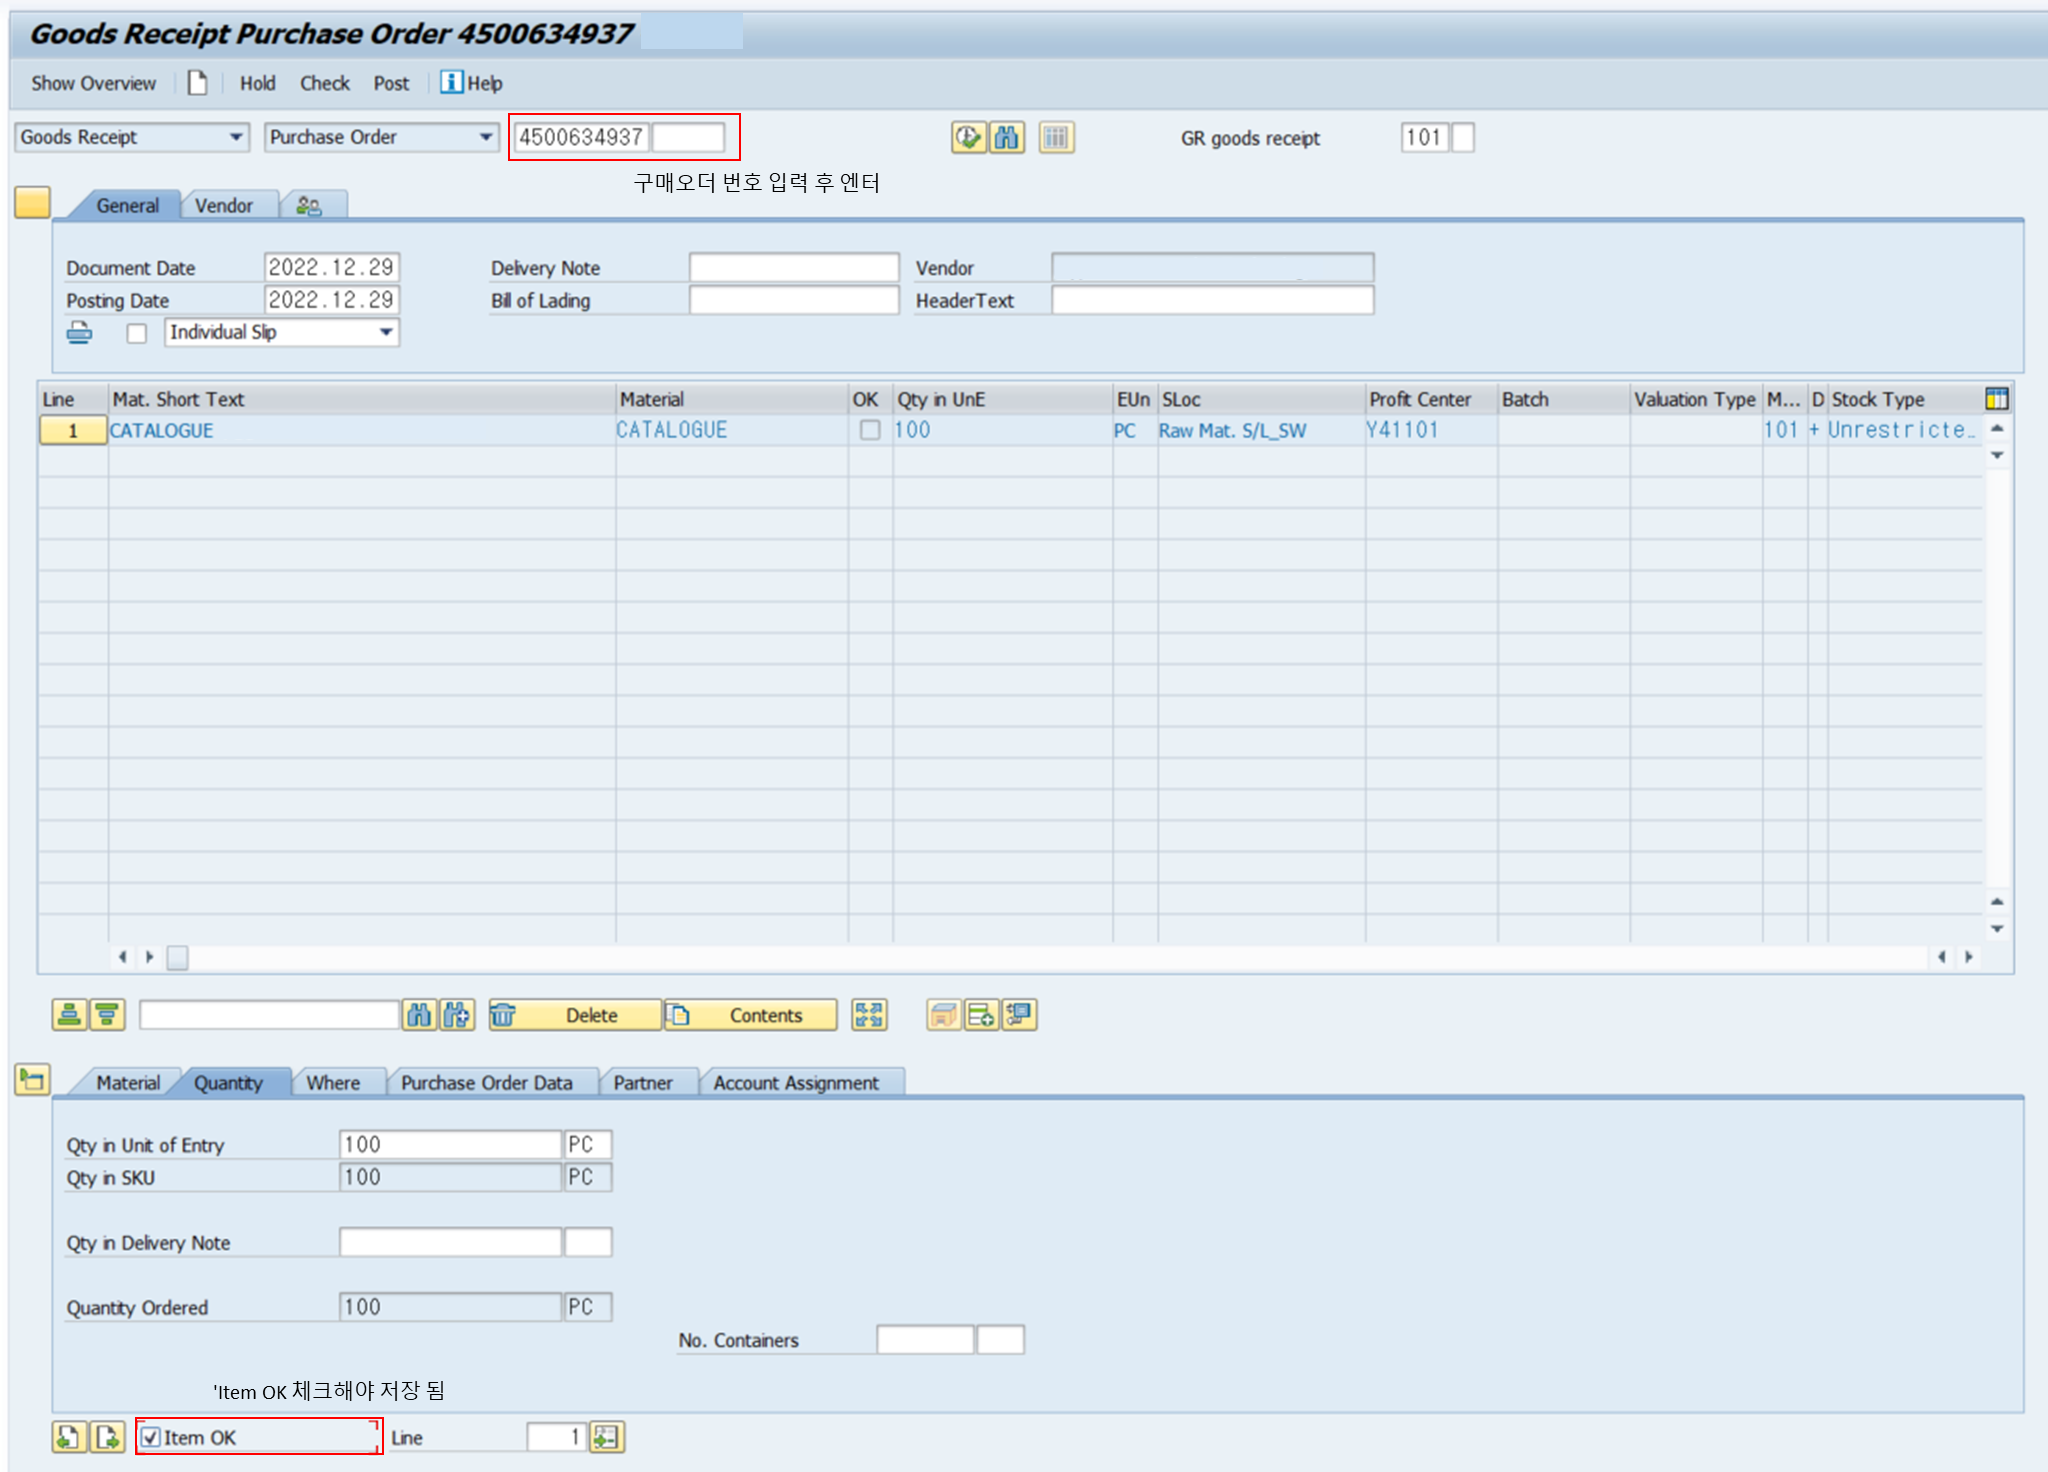The width and height of the screenshot is (2048, 1472).
Task: Open the Individual Slip dropdown
Action: click(386, 332)
